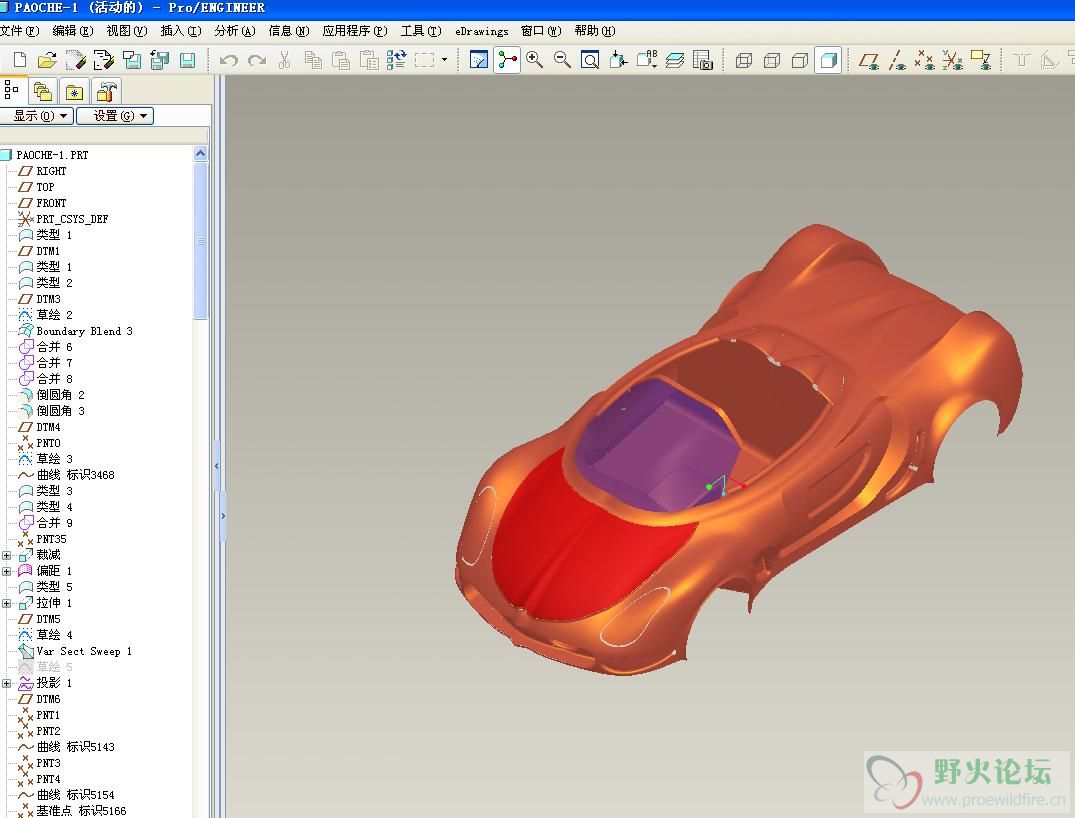Open the 编辑 menu

(x=73, y=31)
